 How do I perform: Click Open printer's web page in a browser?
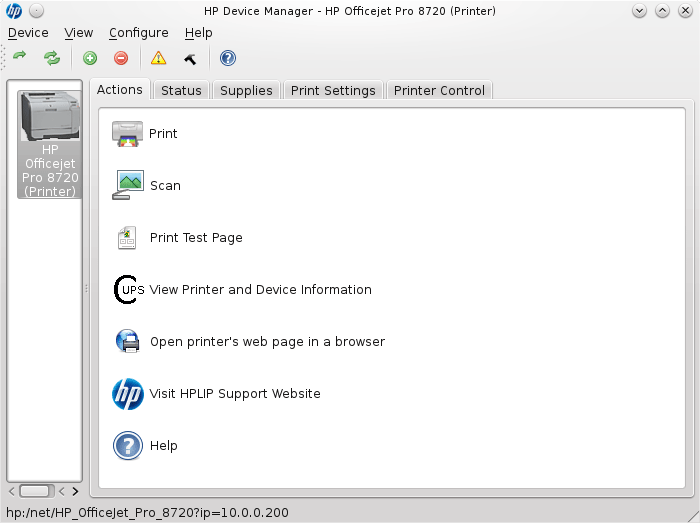(x=267, y=342)
